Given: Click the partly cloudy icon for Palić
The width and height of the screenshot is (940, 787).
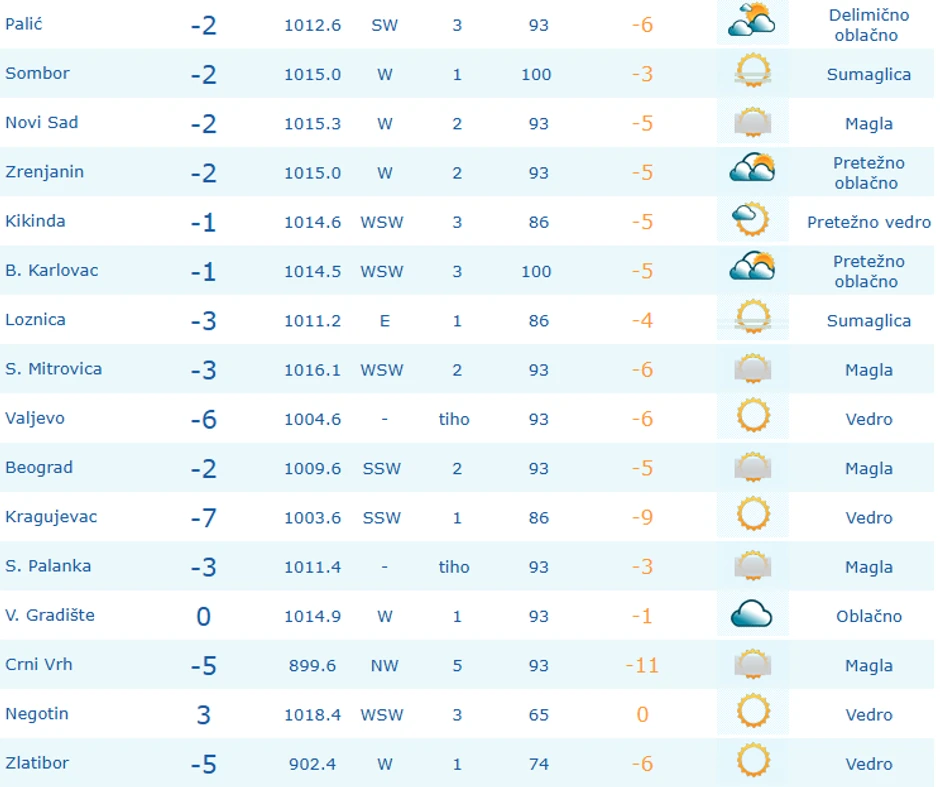Looking at the screenshot, I should [752, 20].
